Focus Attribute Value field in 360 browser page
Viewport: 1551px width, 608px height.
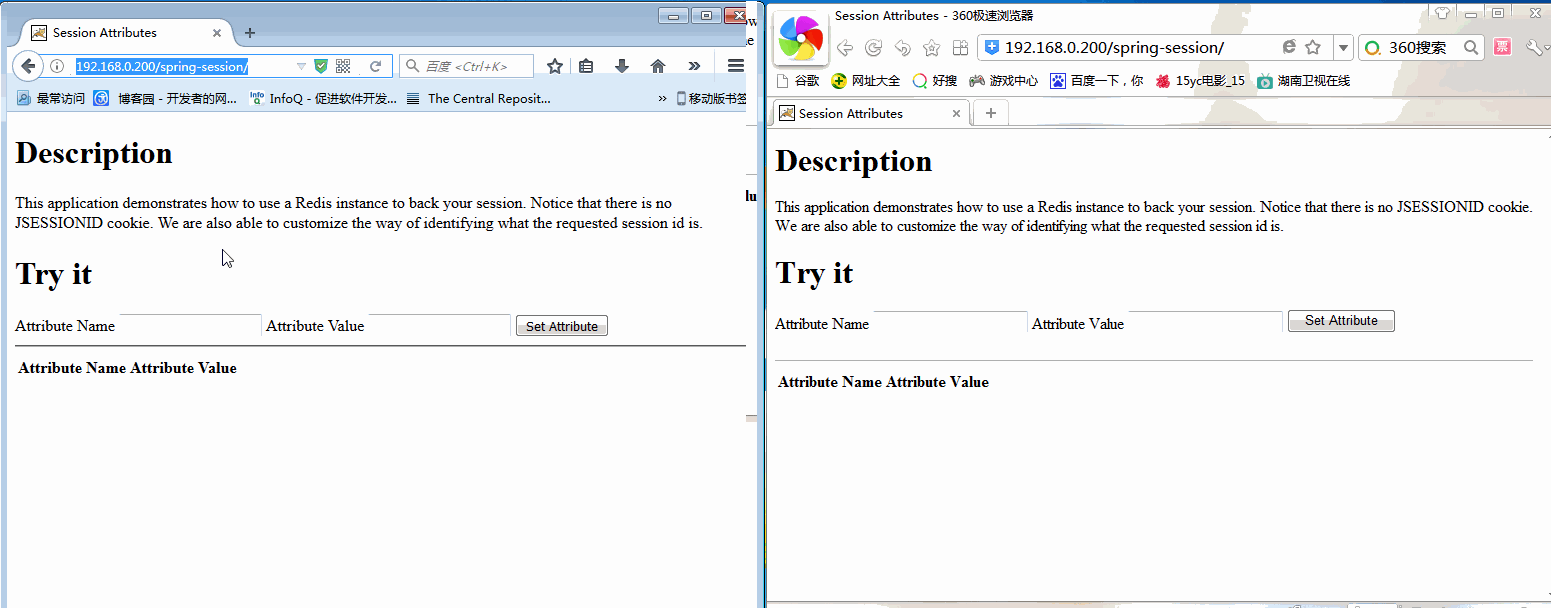tap(1205, 322)
